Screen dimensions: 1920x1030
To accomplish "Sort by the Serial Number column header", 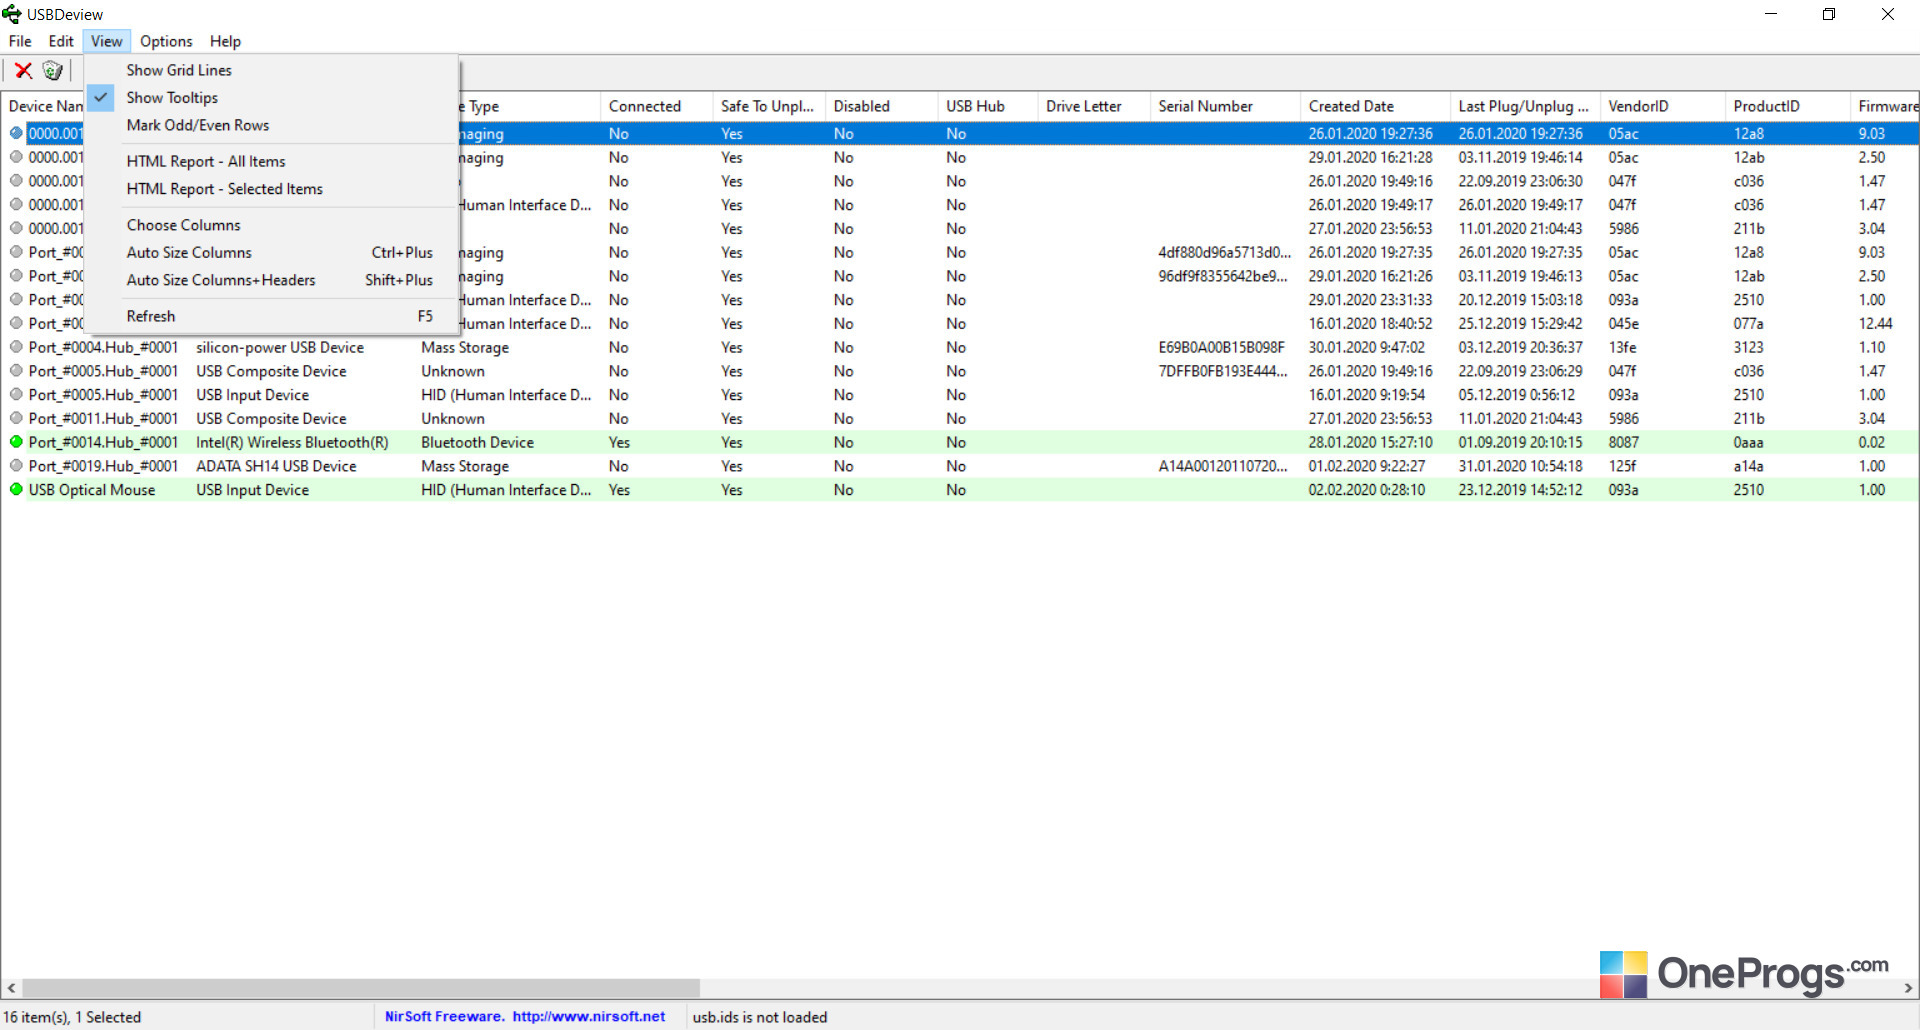I will click(1225, 106).
